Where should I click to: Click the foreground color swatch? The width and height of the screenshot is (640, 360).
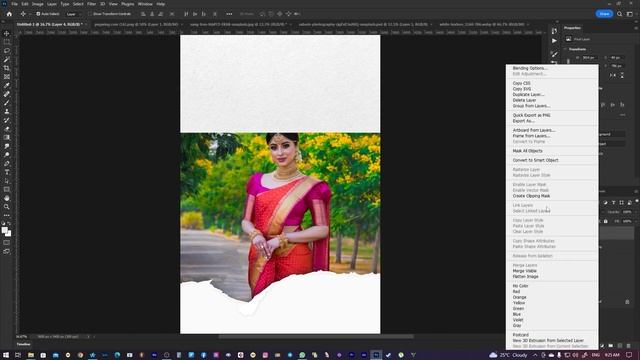click(4, 230)
